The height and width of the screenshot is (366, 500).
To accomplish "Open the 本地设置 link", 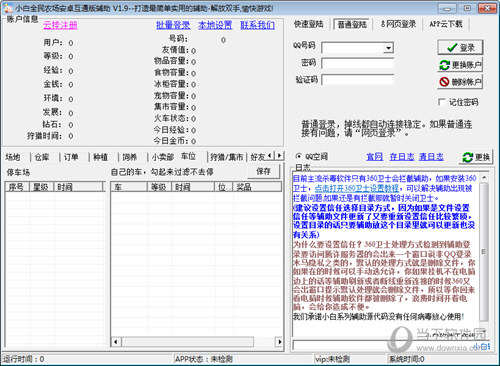I will pos(215,25).
